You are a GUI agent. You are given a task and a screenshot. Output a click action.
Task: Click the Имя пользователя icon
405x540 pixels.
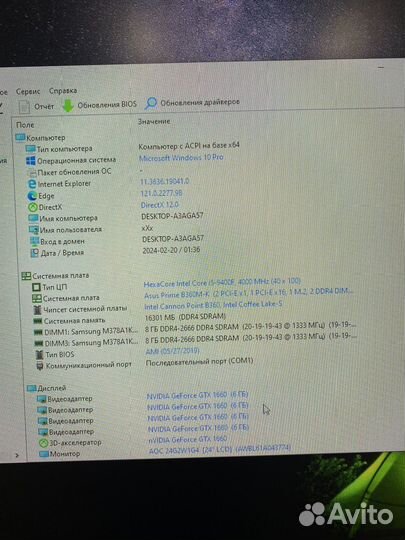pyautogui.click(x=34, y=230)
